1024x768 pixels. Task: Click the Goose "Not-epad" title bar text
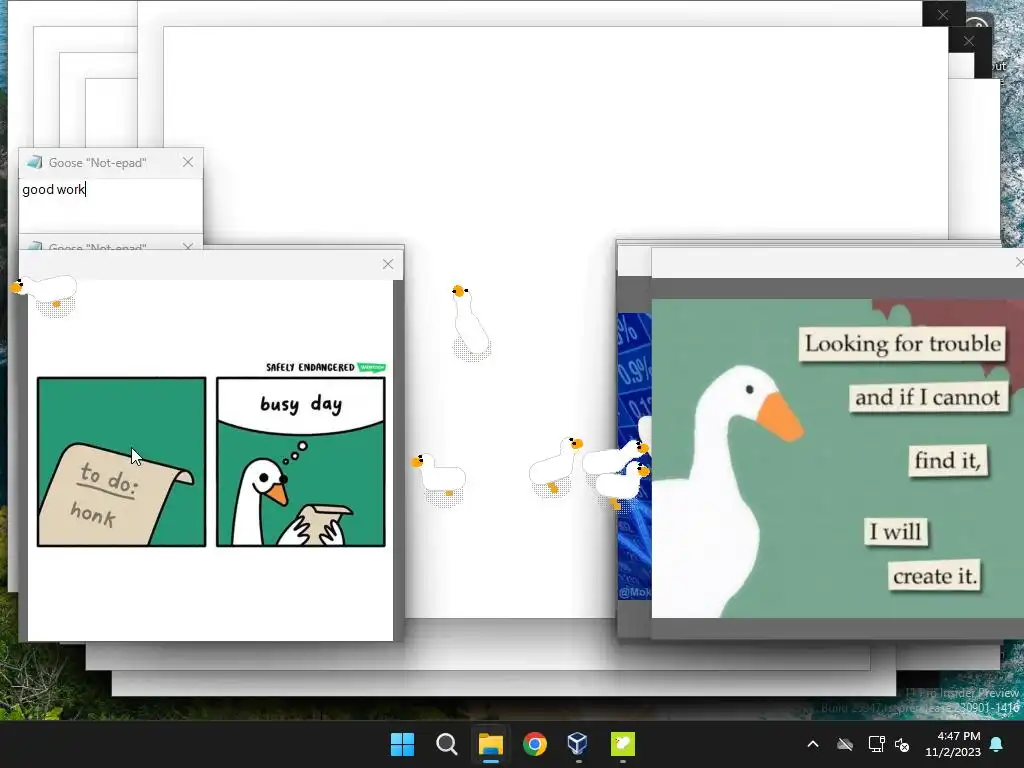97,163
